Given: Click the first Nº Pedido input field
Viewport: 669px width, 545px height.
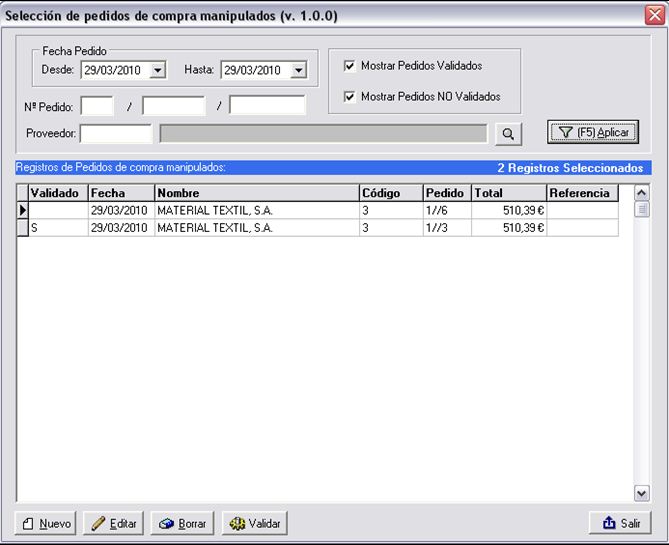Looking at the screenshot, I should pos(97,106).
